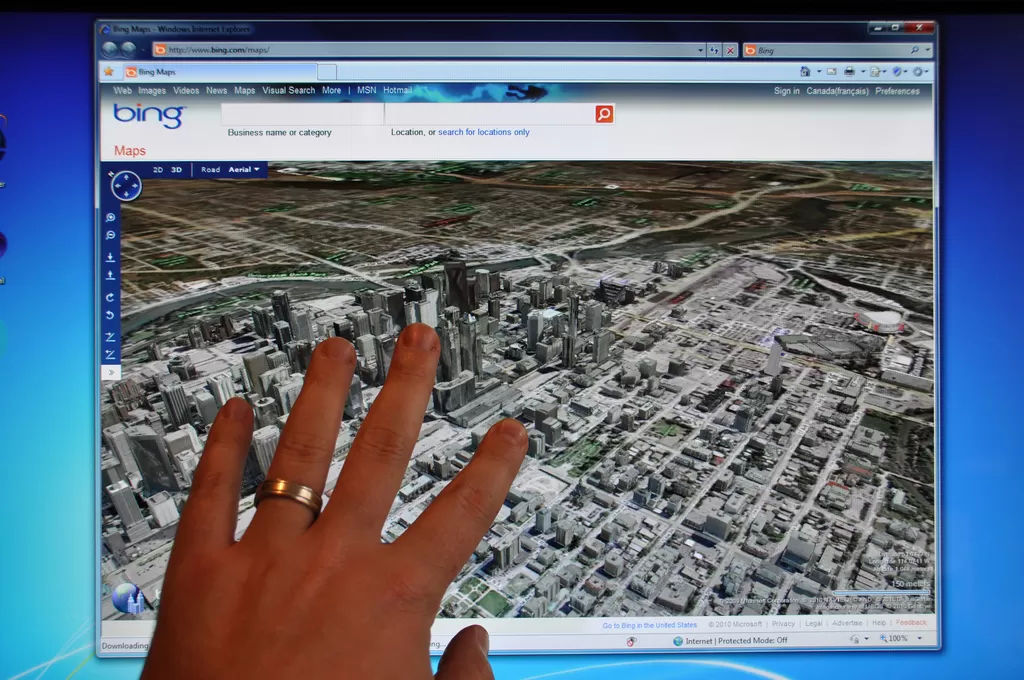
Task: Click the Page icon in the command bar
Action: coord(875,71)
